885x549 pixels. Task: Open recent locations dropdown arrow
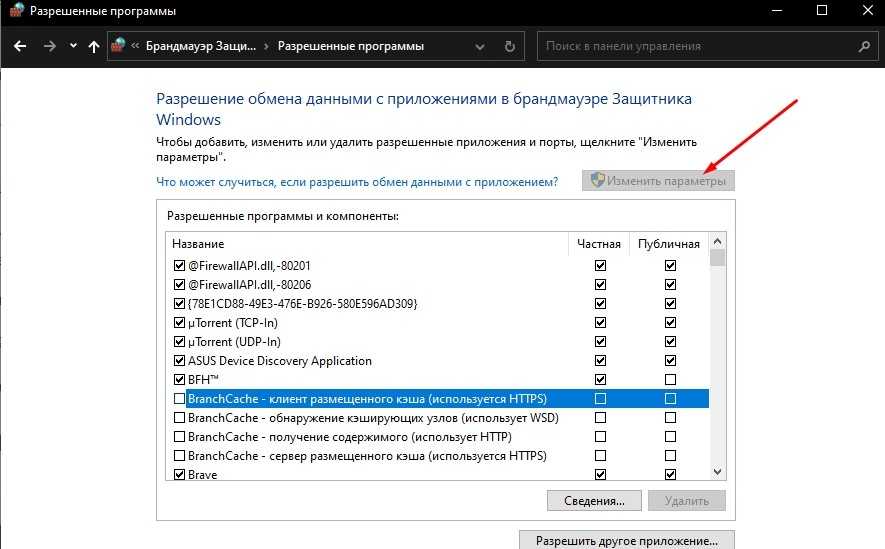pos(73,47)
